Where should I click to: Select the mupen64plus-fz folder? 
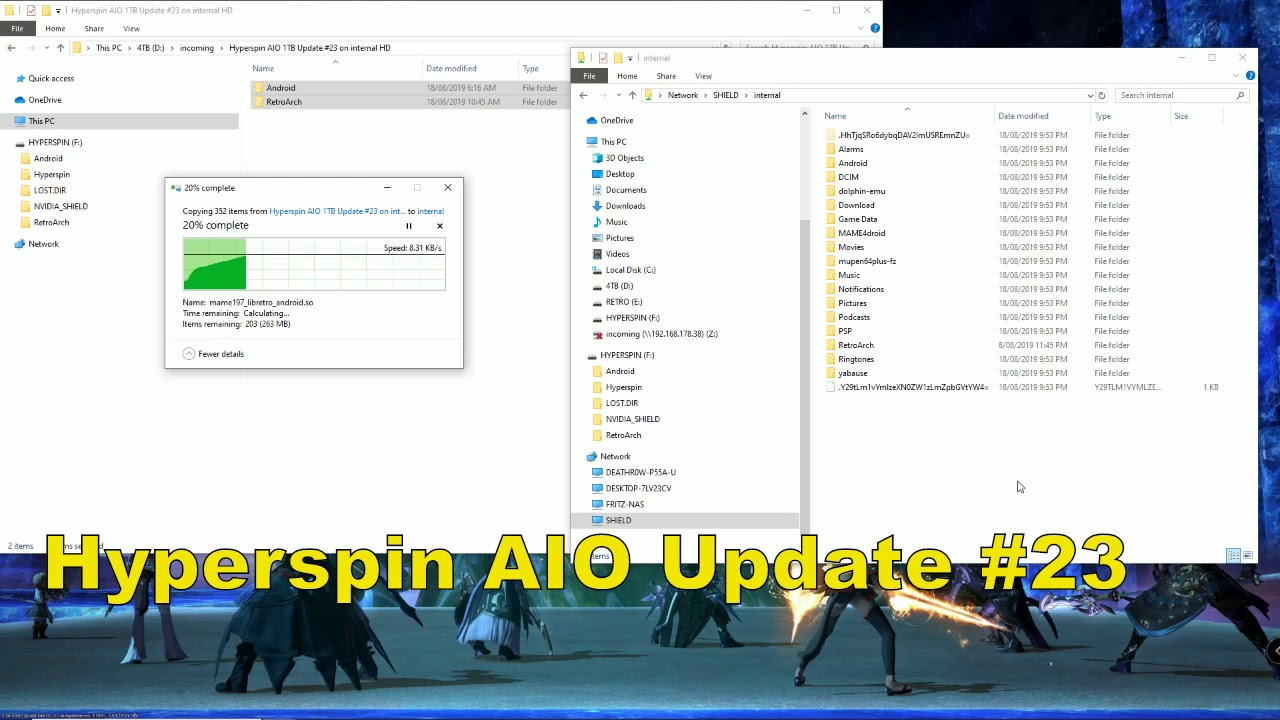[x=866, y=261]
